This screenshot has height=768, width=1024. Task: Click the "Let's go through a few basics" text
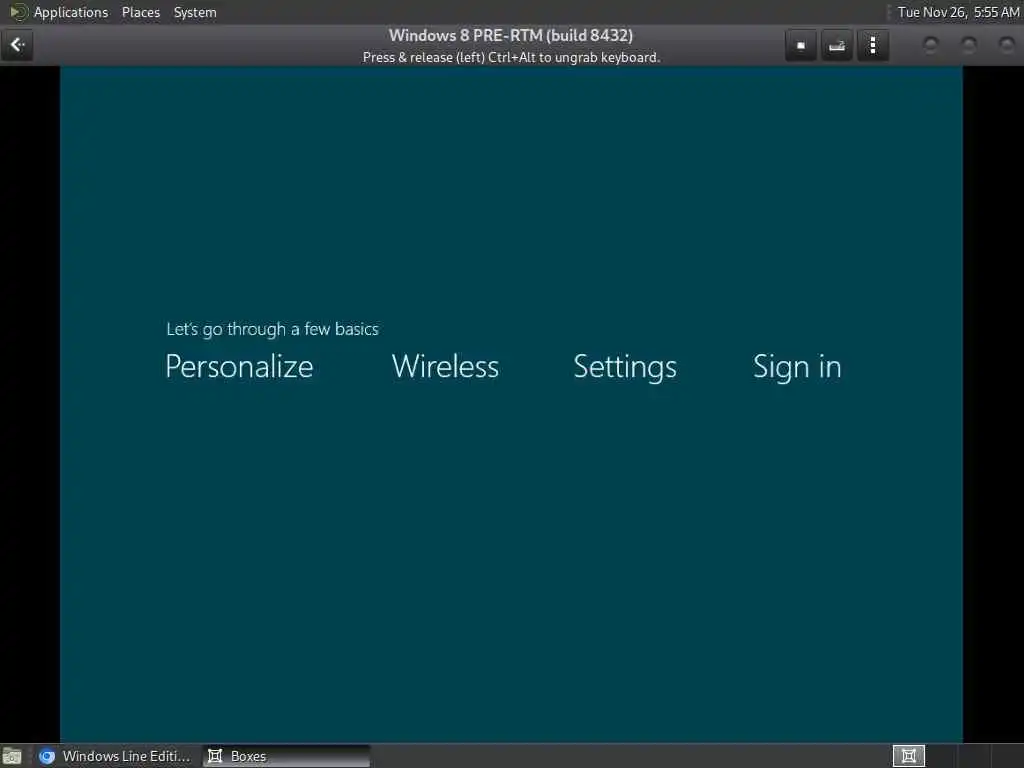pyautogui.click(x=272, y=329)
